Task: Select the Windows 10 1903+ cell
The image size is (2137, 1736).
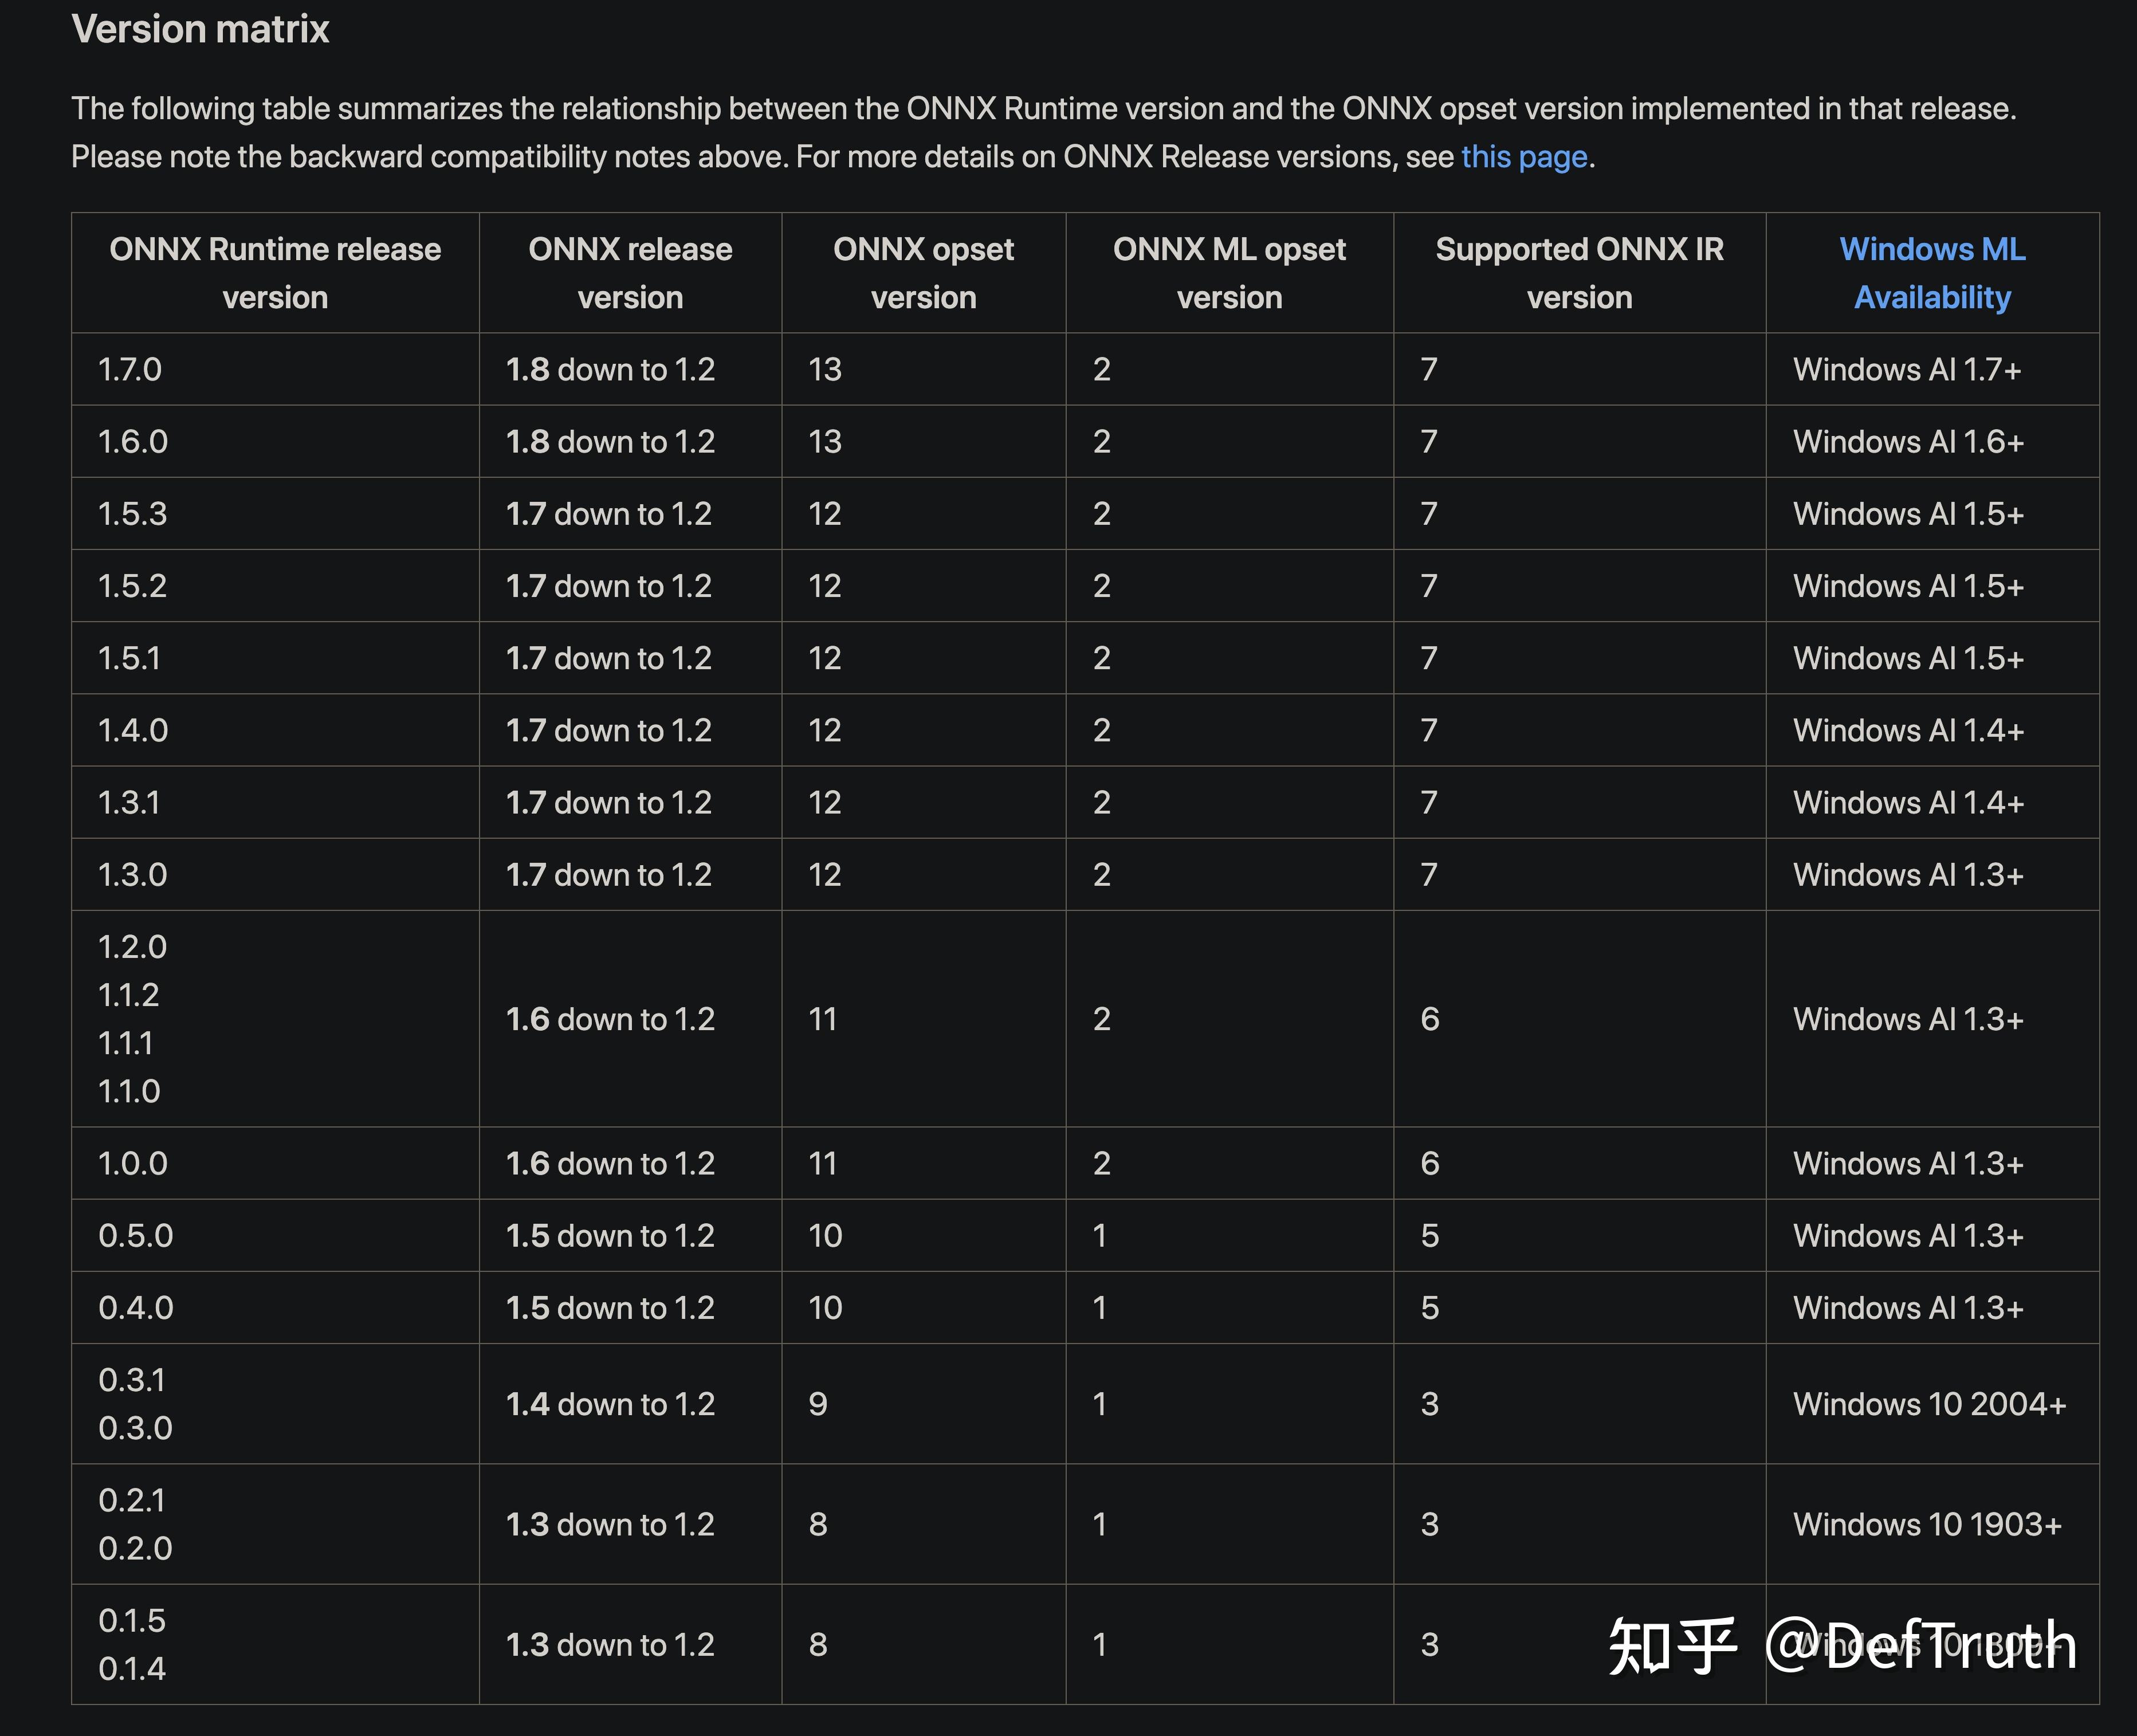Action: click(x=1927, y=1524)
